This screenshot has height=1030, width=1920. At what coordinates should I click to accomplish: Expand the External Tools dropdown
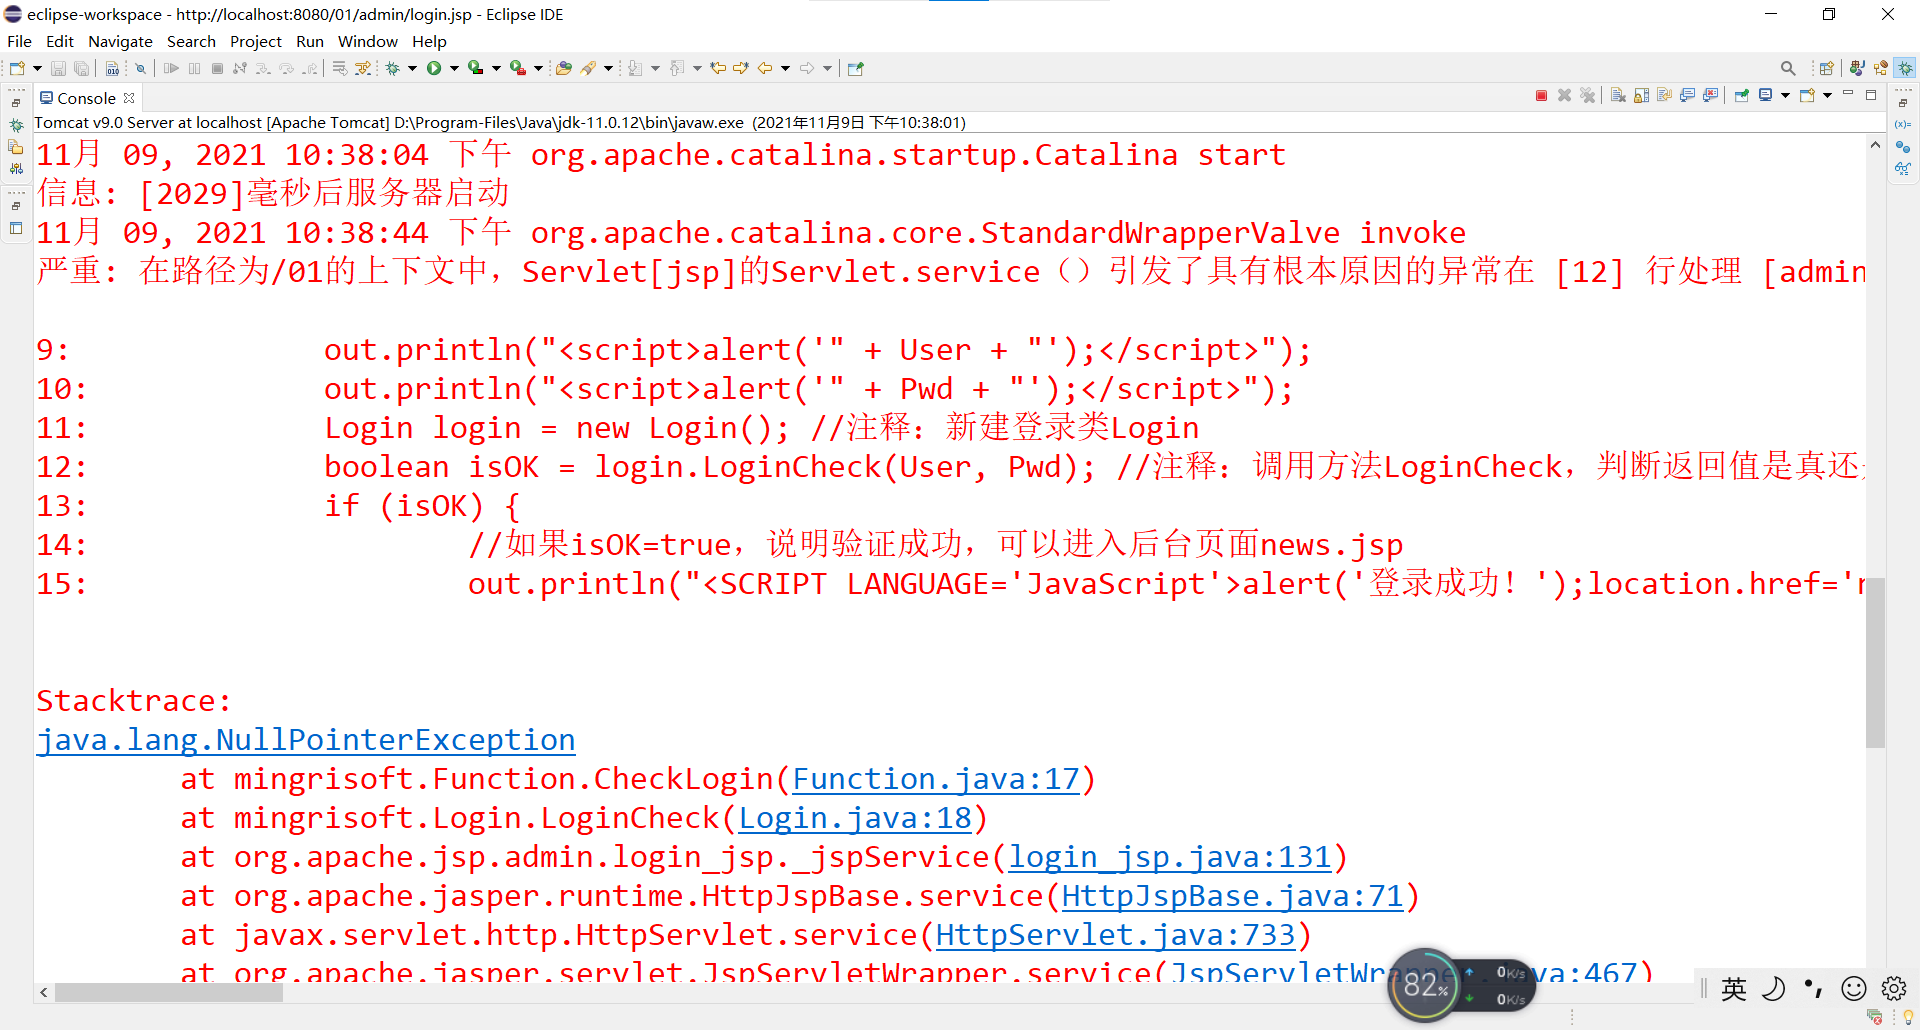coord(538,68)
